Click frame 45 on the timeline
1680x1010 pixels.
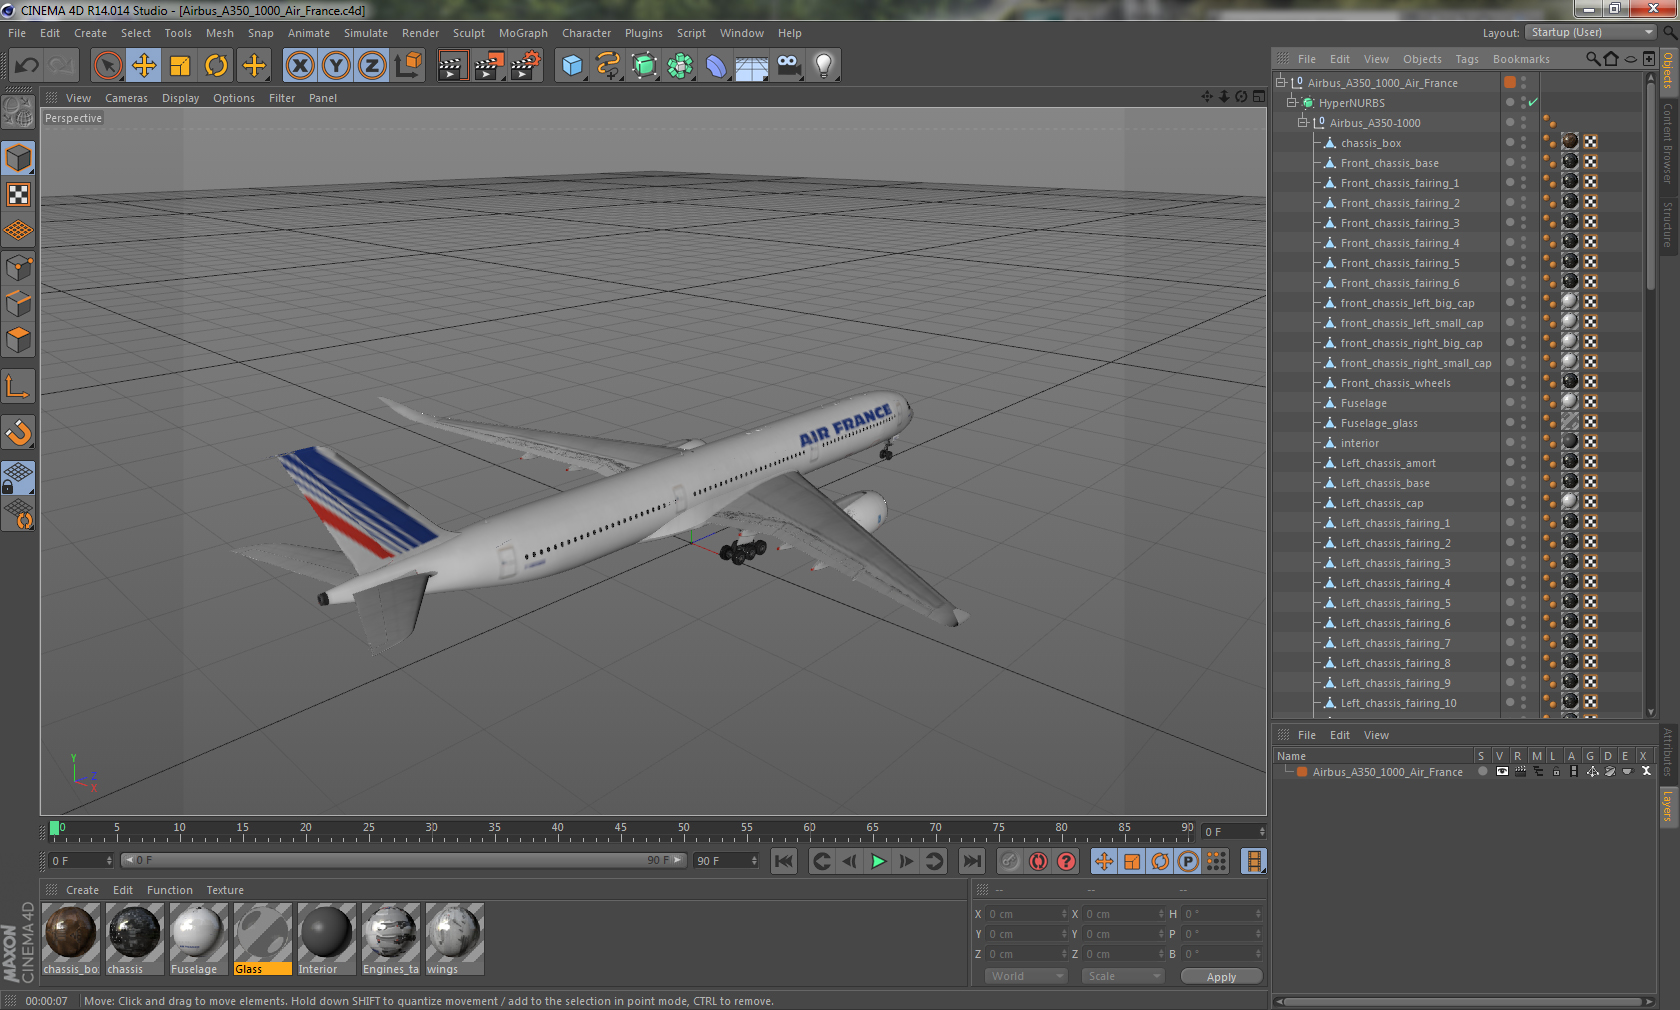620,829
